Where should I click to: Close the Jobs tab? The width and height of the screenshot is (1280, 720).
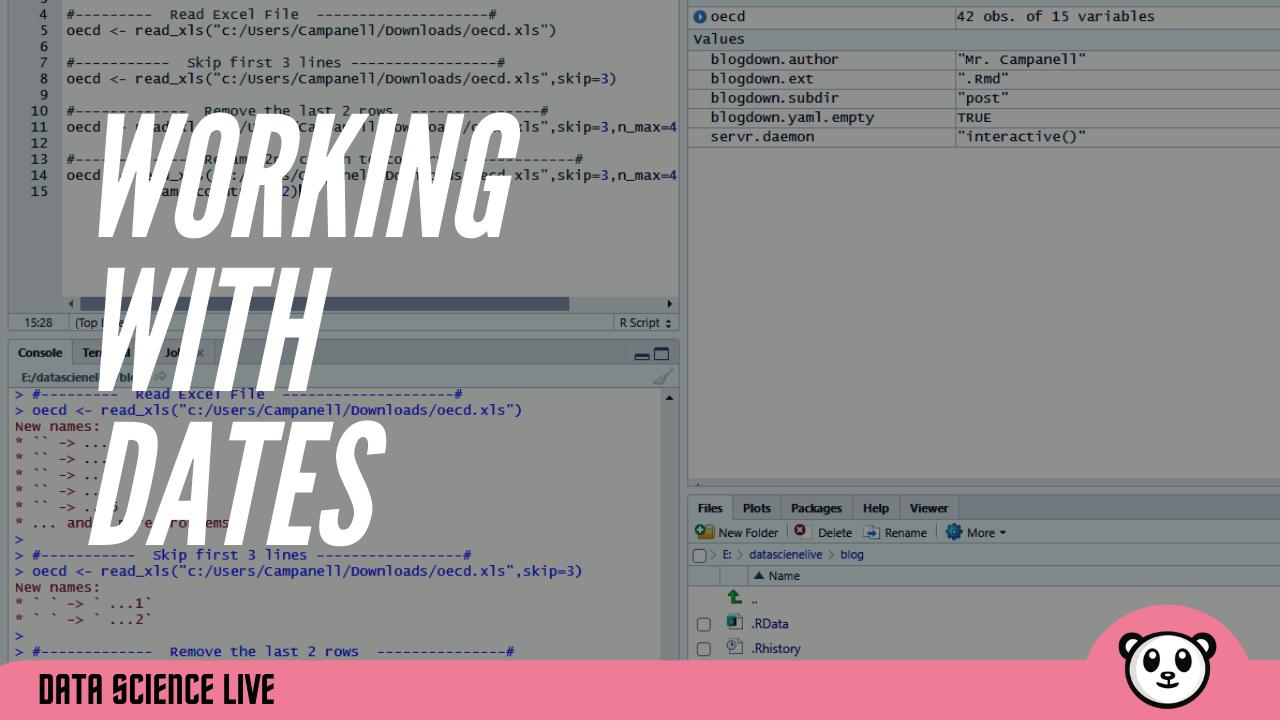(199, 353)
